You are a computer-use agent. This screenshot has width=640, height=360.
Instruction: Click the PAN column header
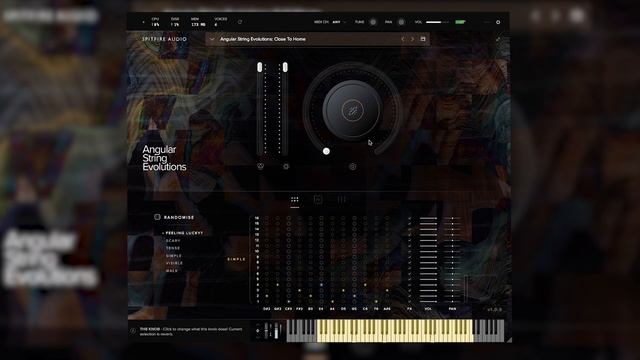[x=452, y=309]
